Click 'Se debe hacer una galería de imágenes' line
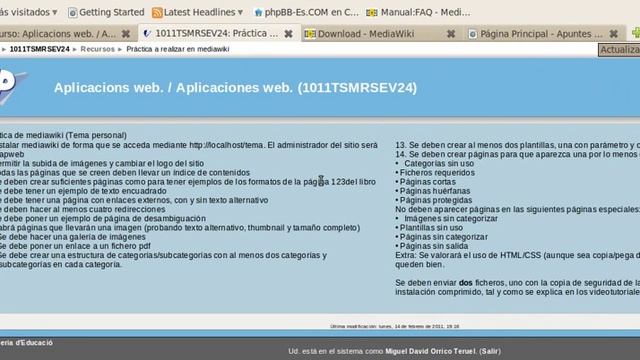This screenshot has width=640, height=360. click(x=73, y=237)
